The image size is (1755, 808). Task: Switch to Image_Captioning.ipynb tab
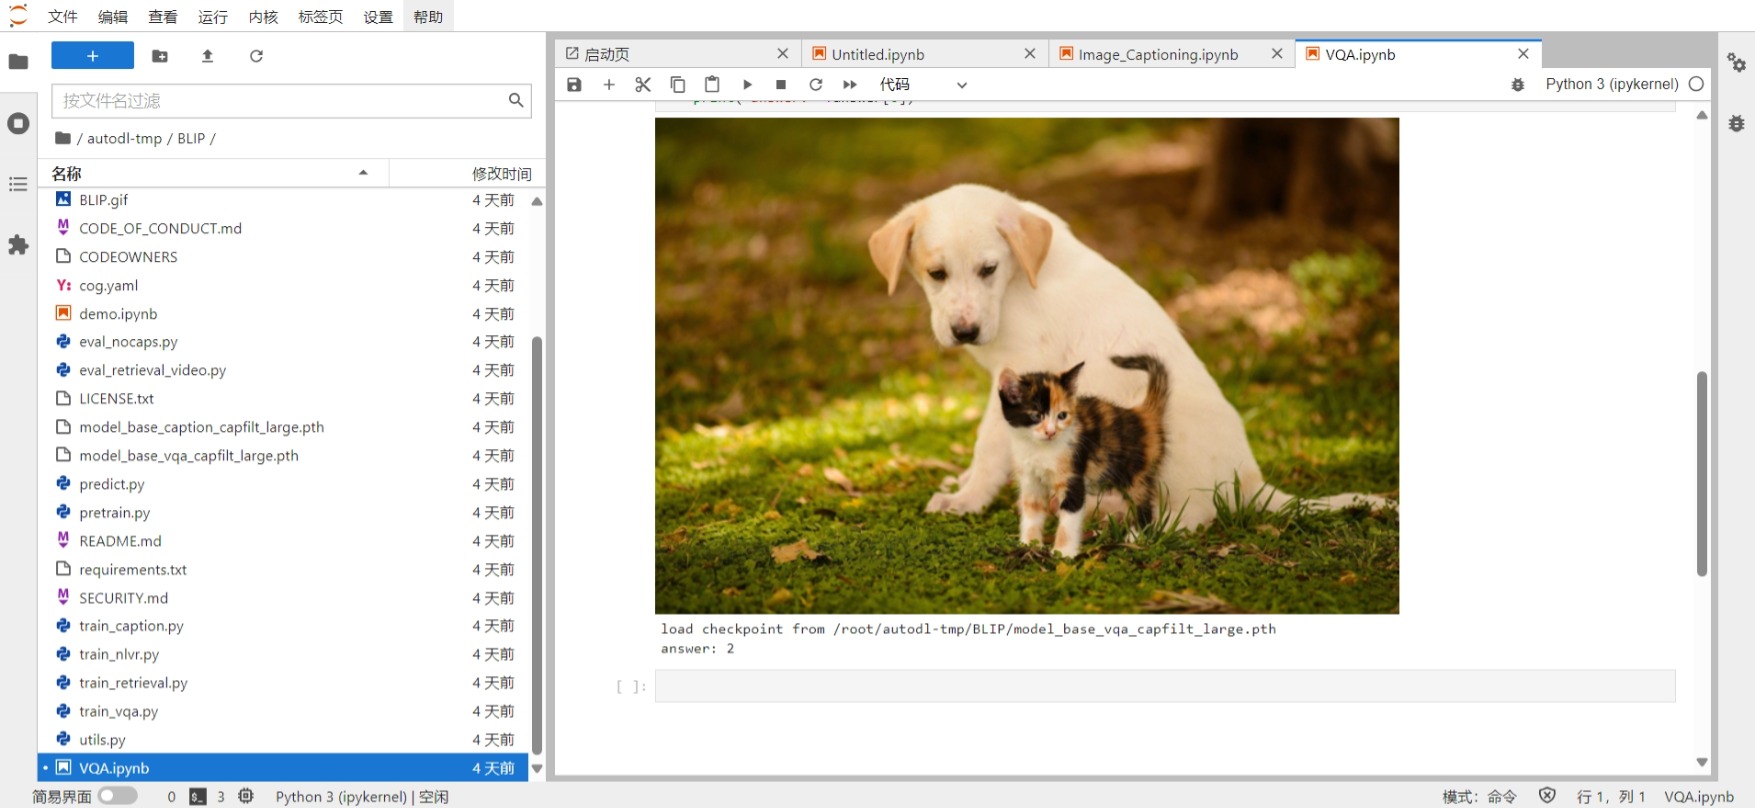pos(1157,54)
